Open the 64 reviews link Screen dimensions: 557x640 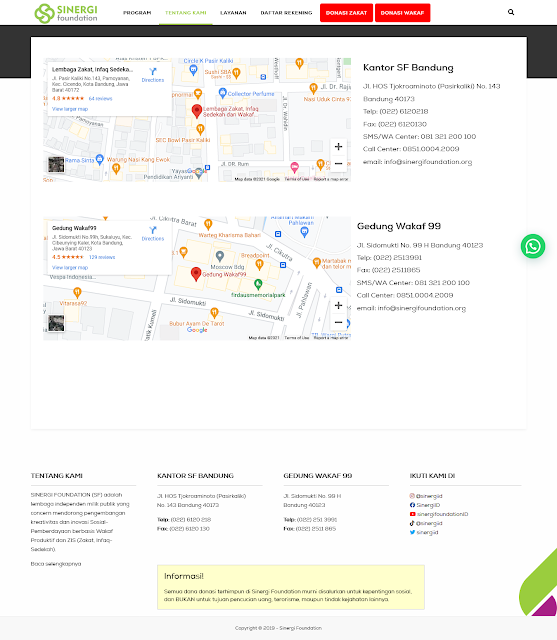tap(100, 98)
